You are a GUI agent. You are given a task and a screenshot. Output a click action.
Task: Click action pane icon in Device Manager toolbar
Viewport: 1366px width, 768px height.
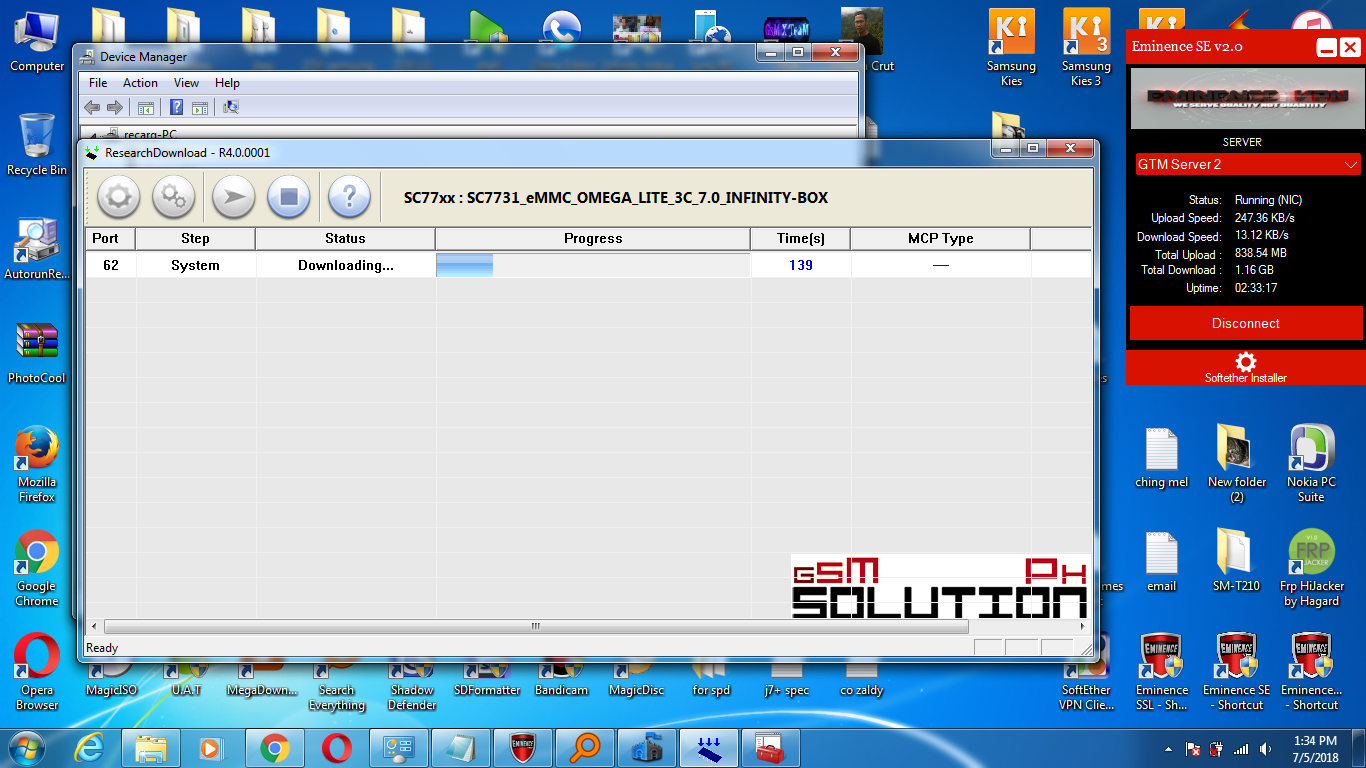point(200,107)
